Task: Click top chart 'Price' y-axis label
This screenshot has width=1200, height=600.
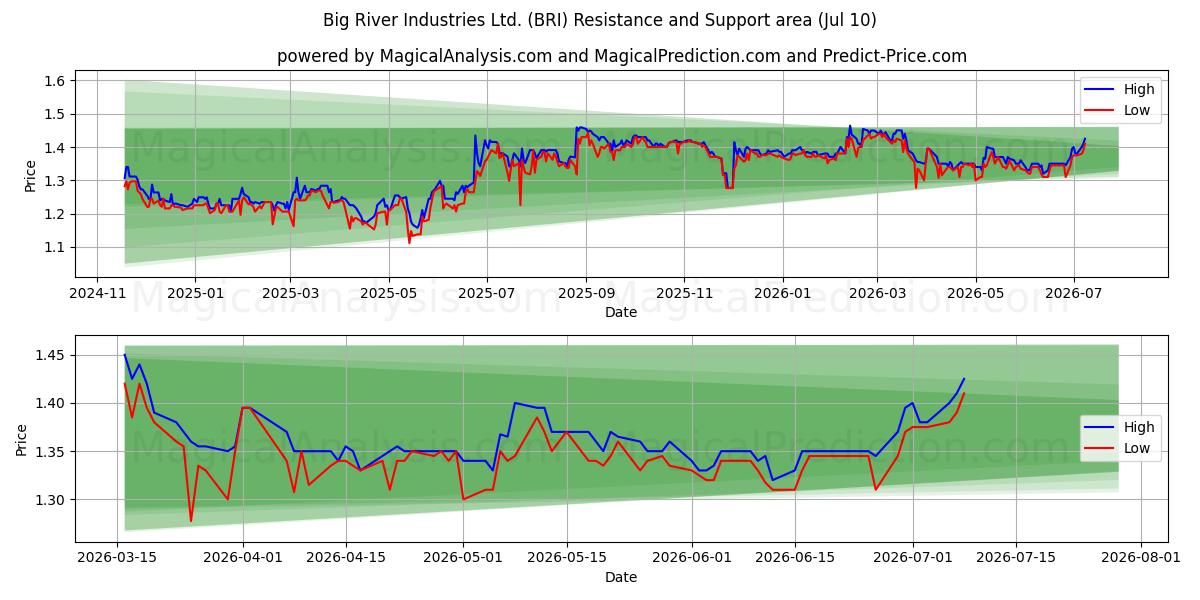Action: pyautogui.click(x=31, y=174)
